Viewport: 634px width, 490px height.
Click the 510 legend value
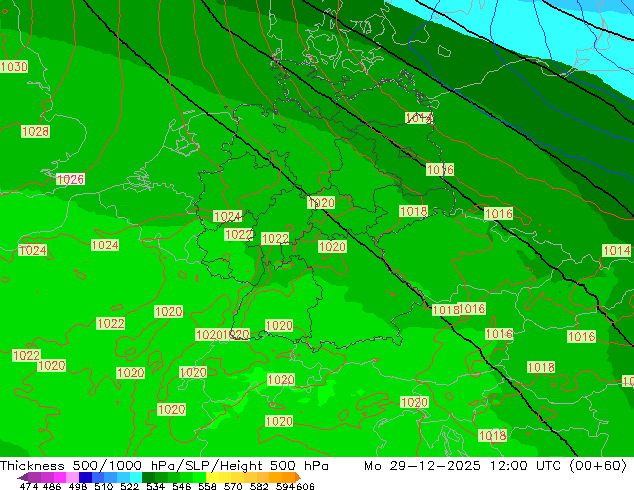pos(104,486)
